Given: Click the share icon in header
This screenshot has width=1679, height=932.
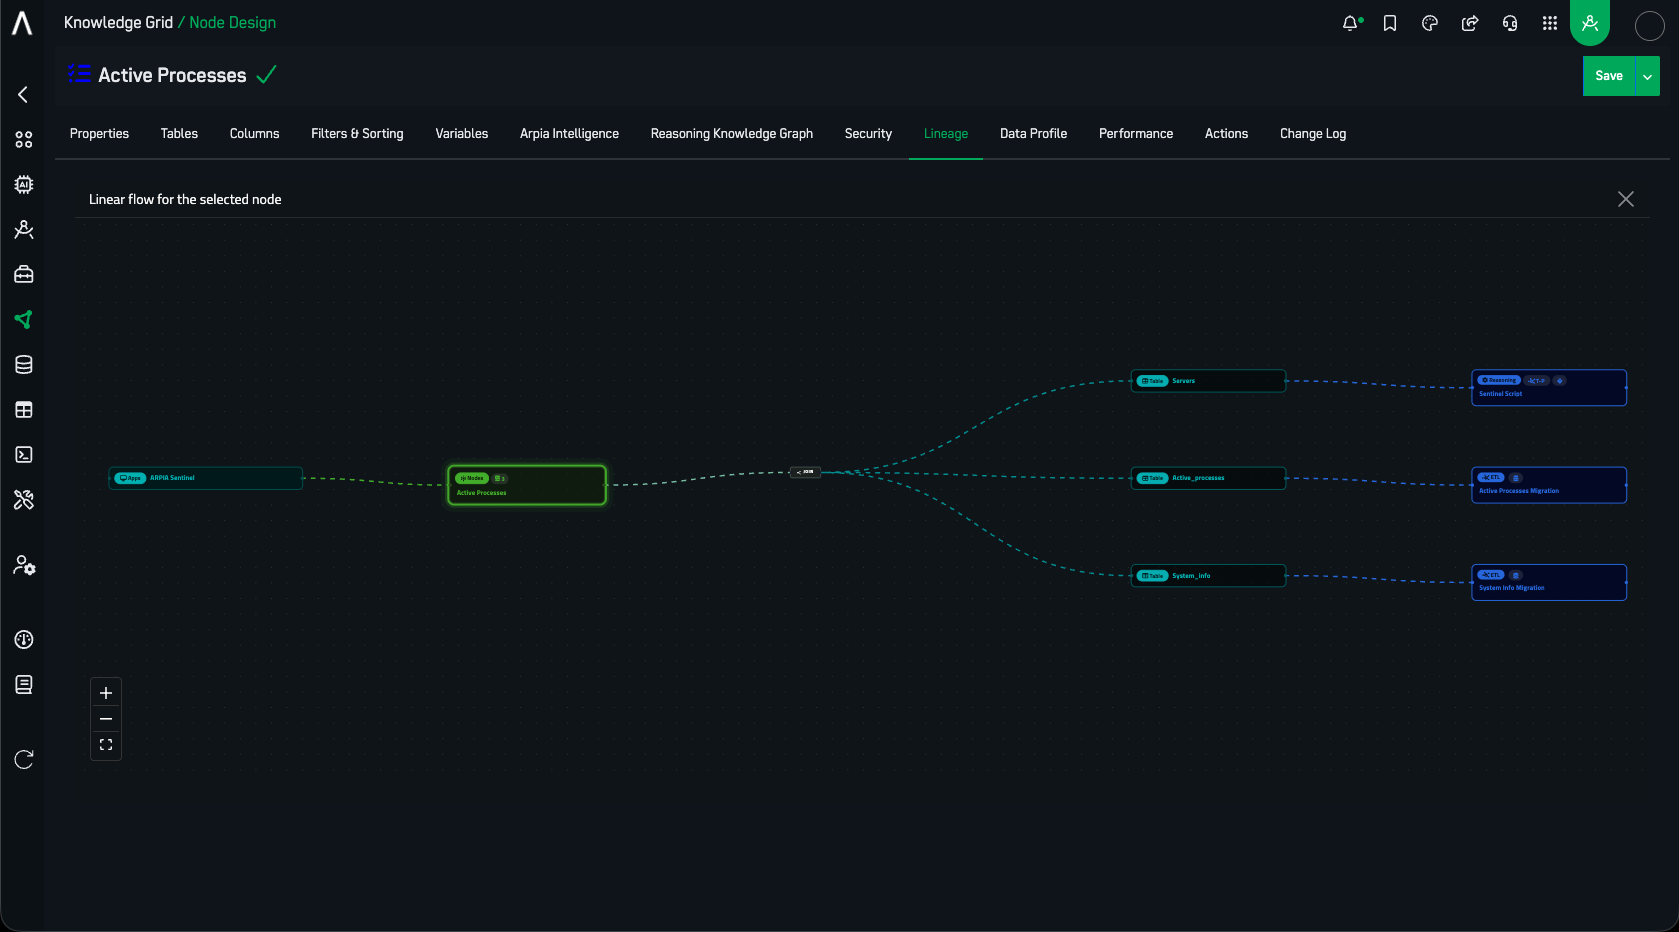Looking at the screenshot, I should [1470, 23].
